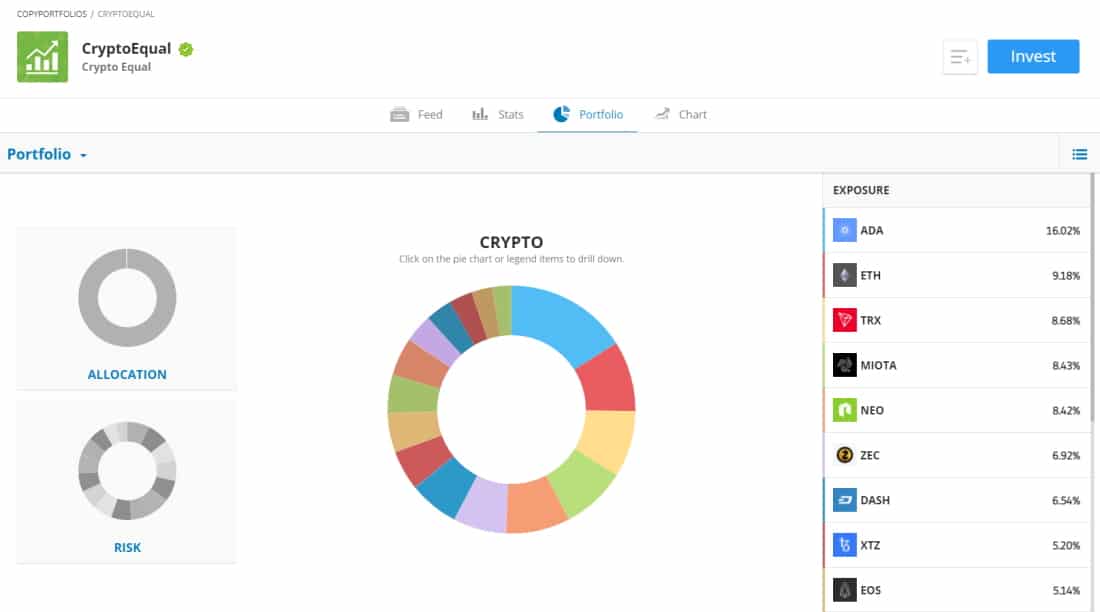Click MIOTA 8.43% exposure value
This screenshot has height=612, width=1100.
pyautogui.click(x=1066, y=365)
